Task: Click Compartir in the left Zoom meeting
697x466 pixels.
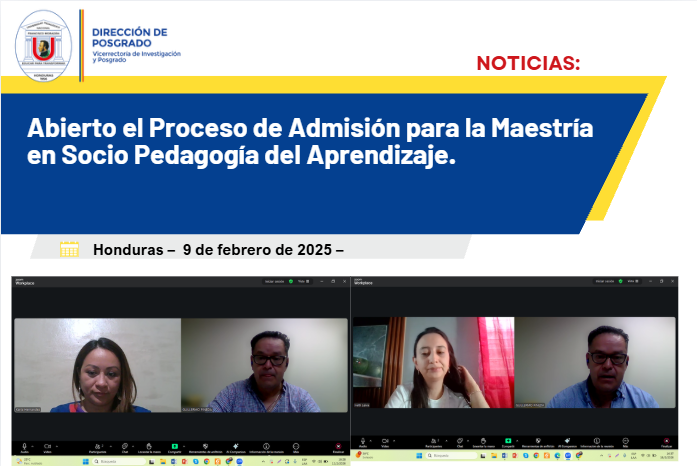Action: click(x=174, y=446)
